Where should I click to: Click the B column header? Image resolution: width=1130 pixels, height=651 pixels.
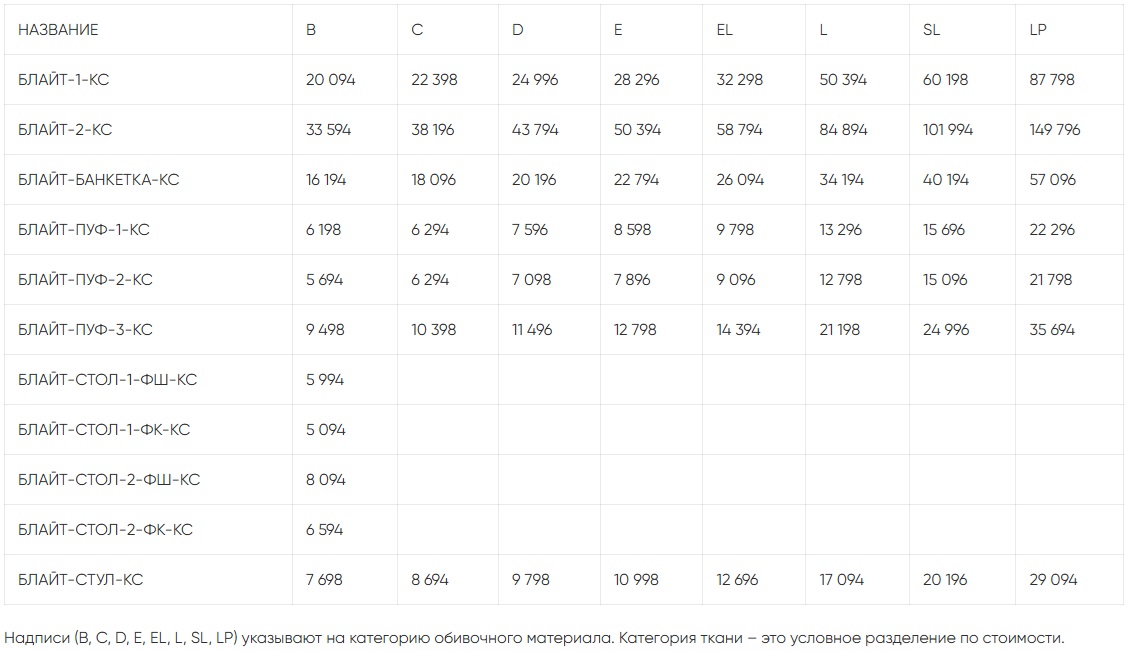311,30
